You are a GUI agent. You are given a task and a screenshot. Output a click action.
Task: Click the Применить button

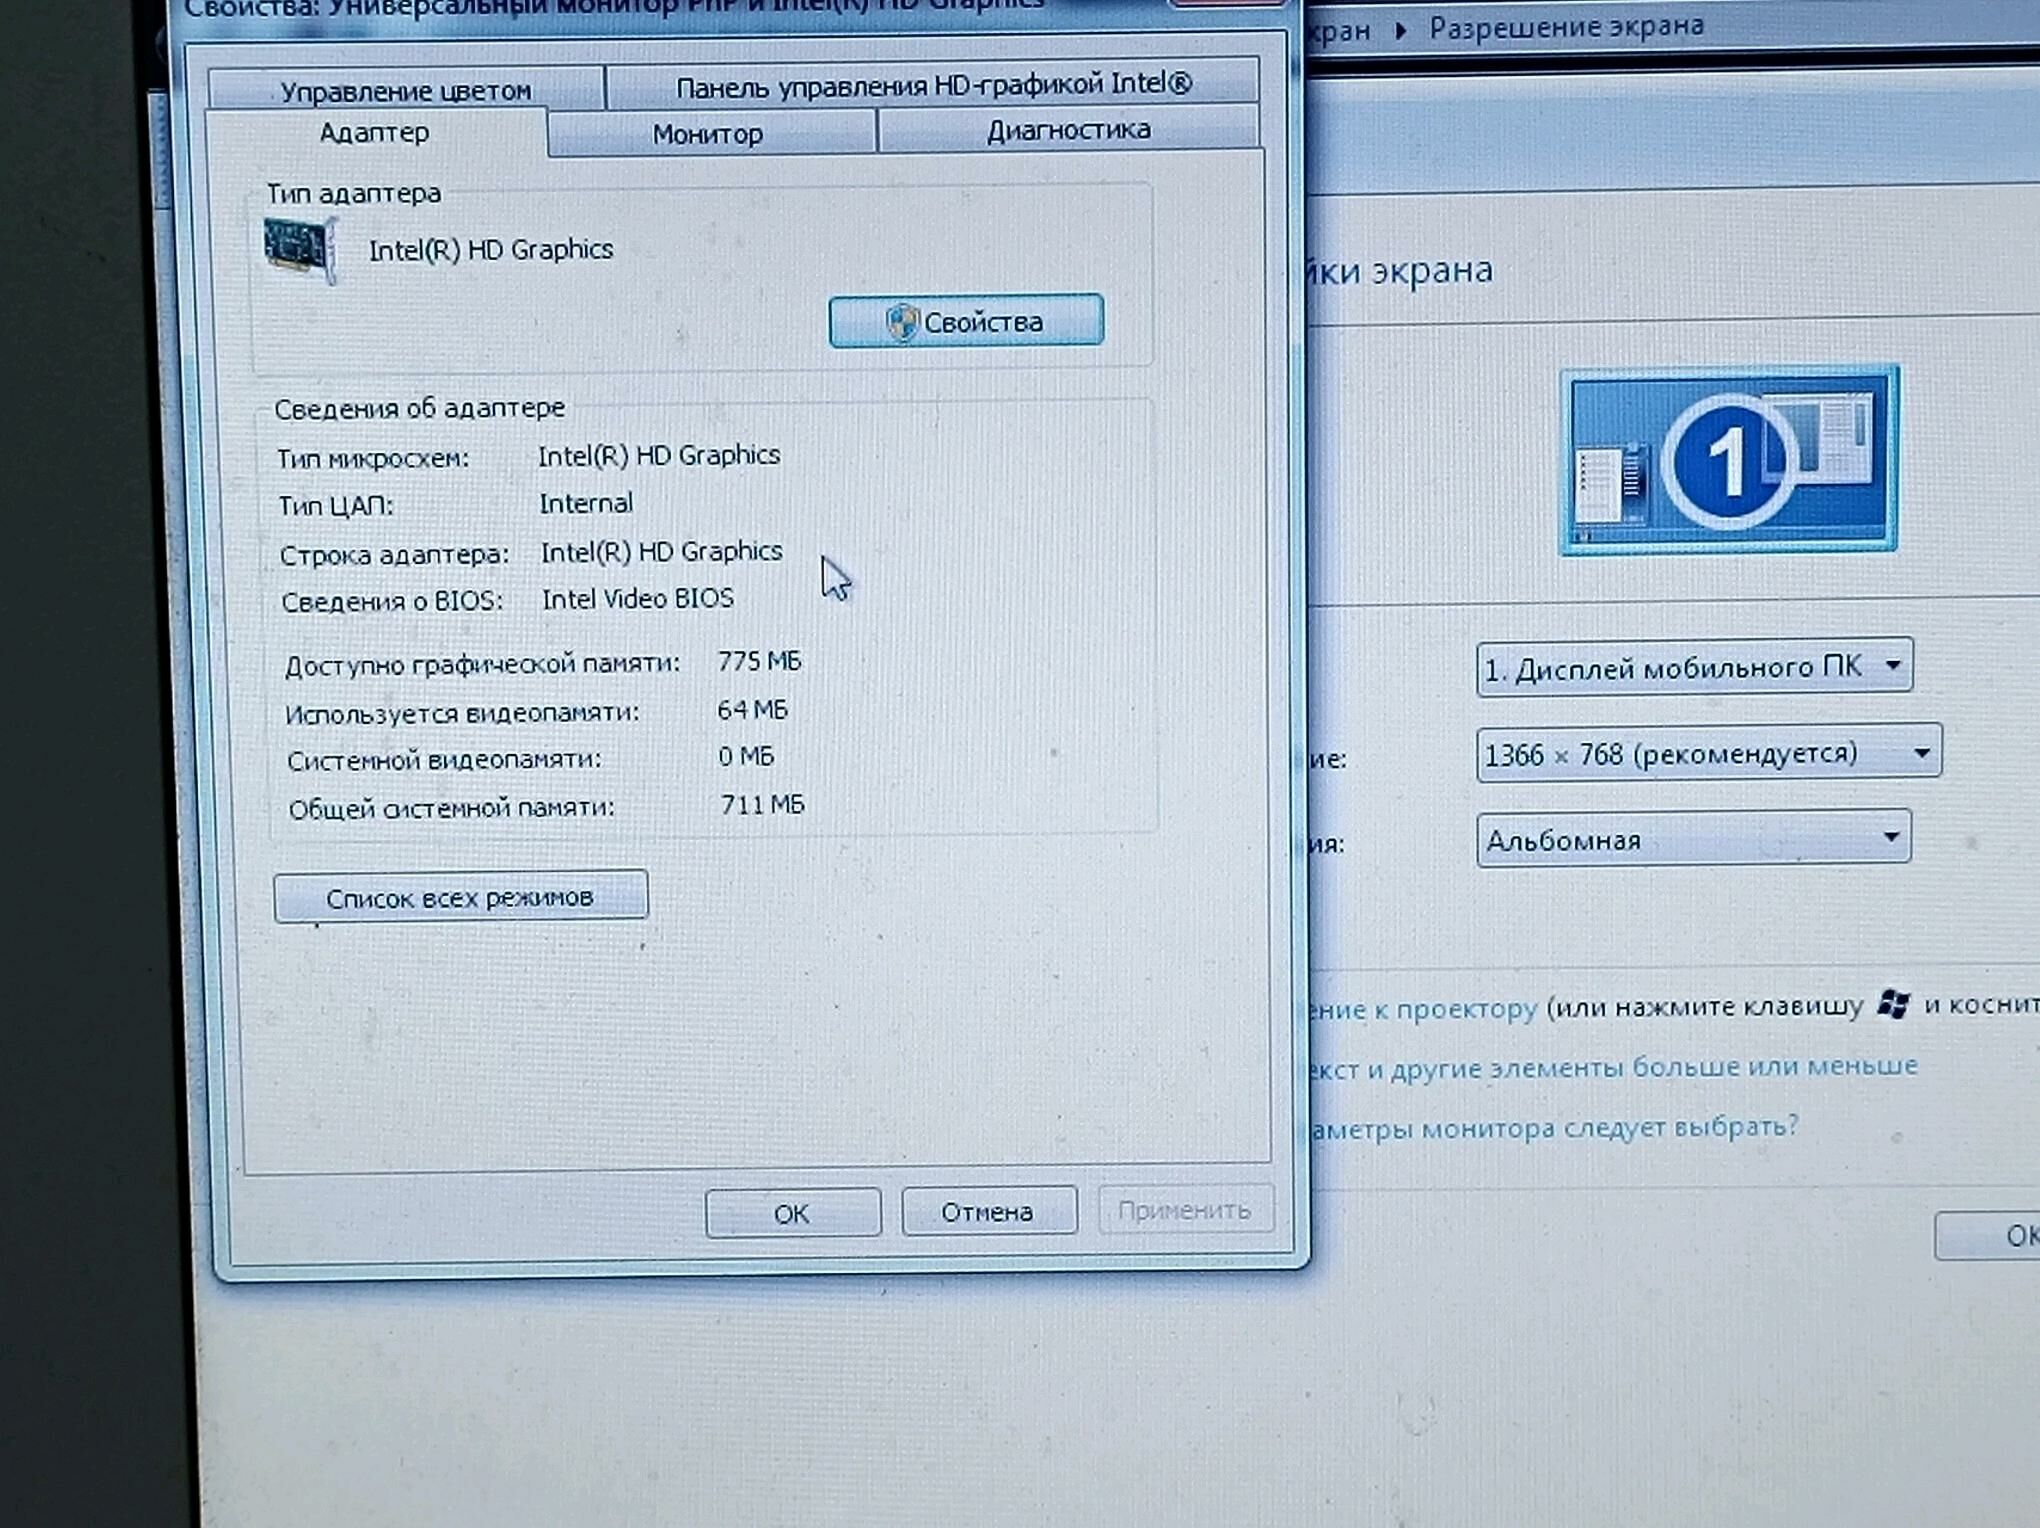1185,1210
